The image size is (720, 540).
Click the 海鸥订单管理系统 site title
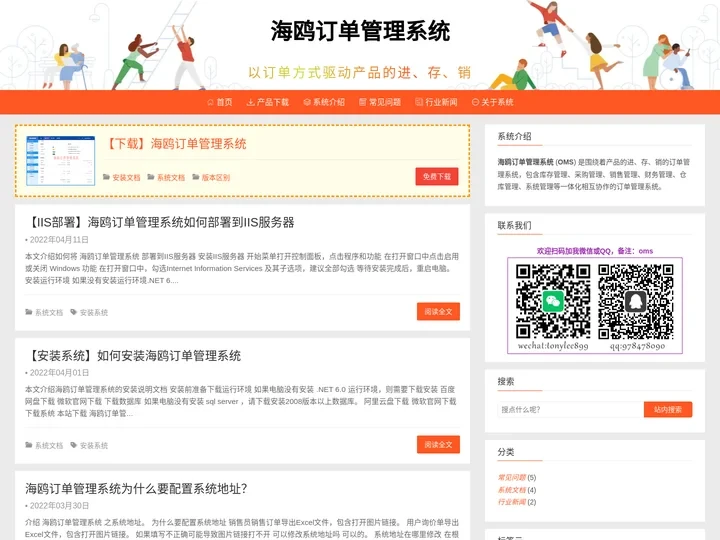pos(360,31)
